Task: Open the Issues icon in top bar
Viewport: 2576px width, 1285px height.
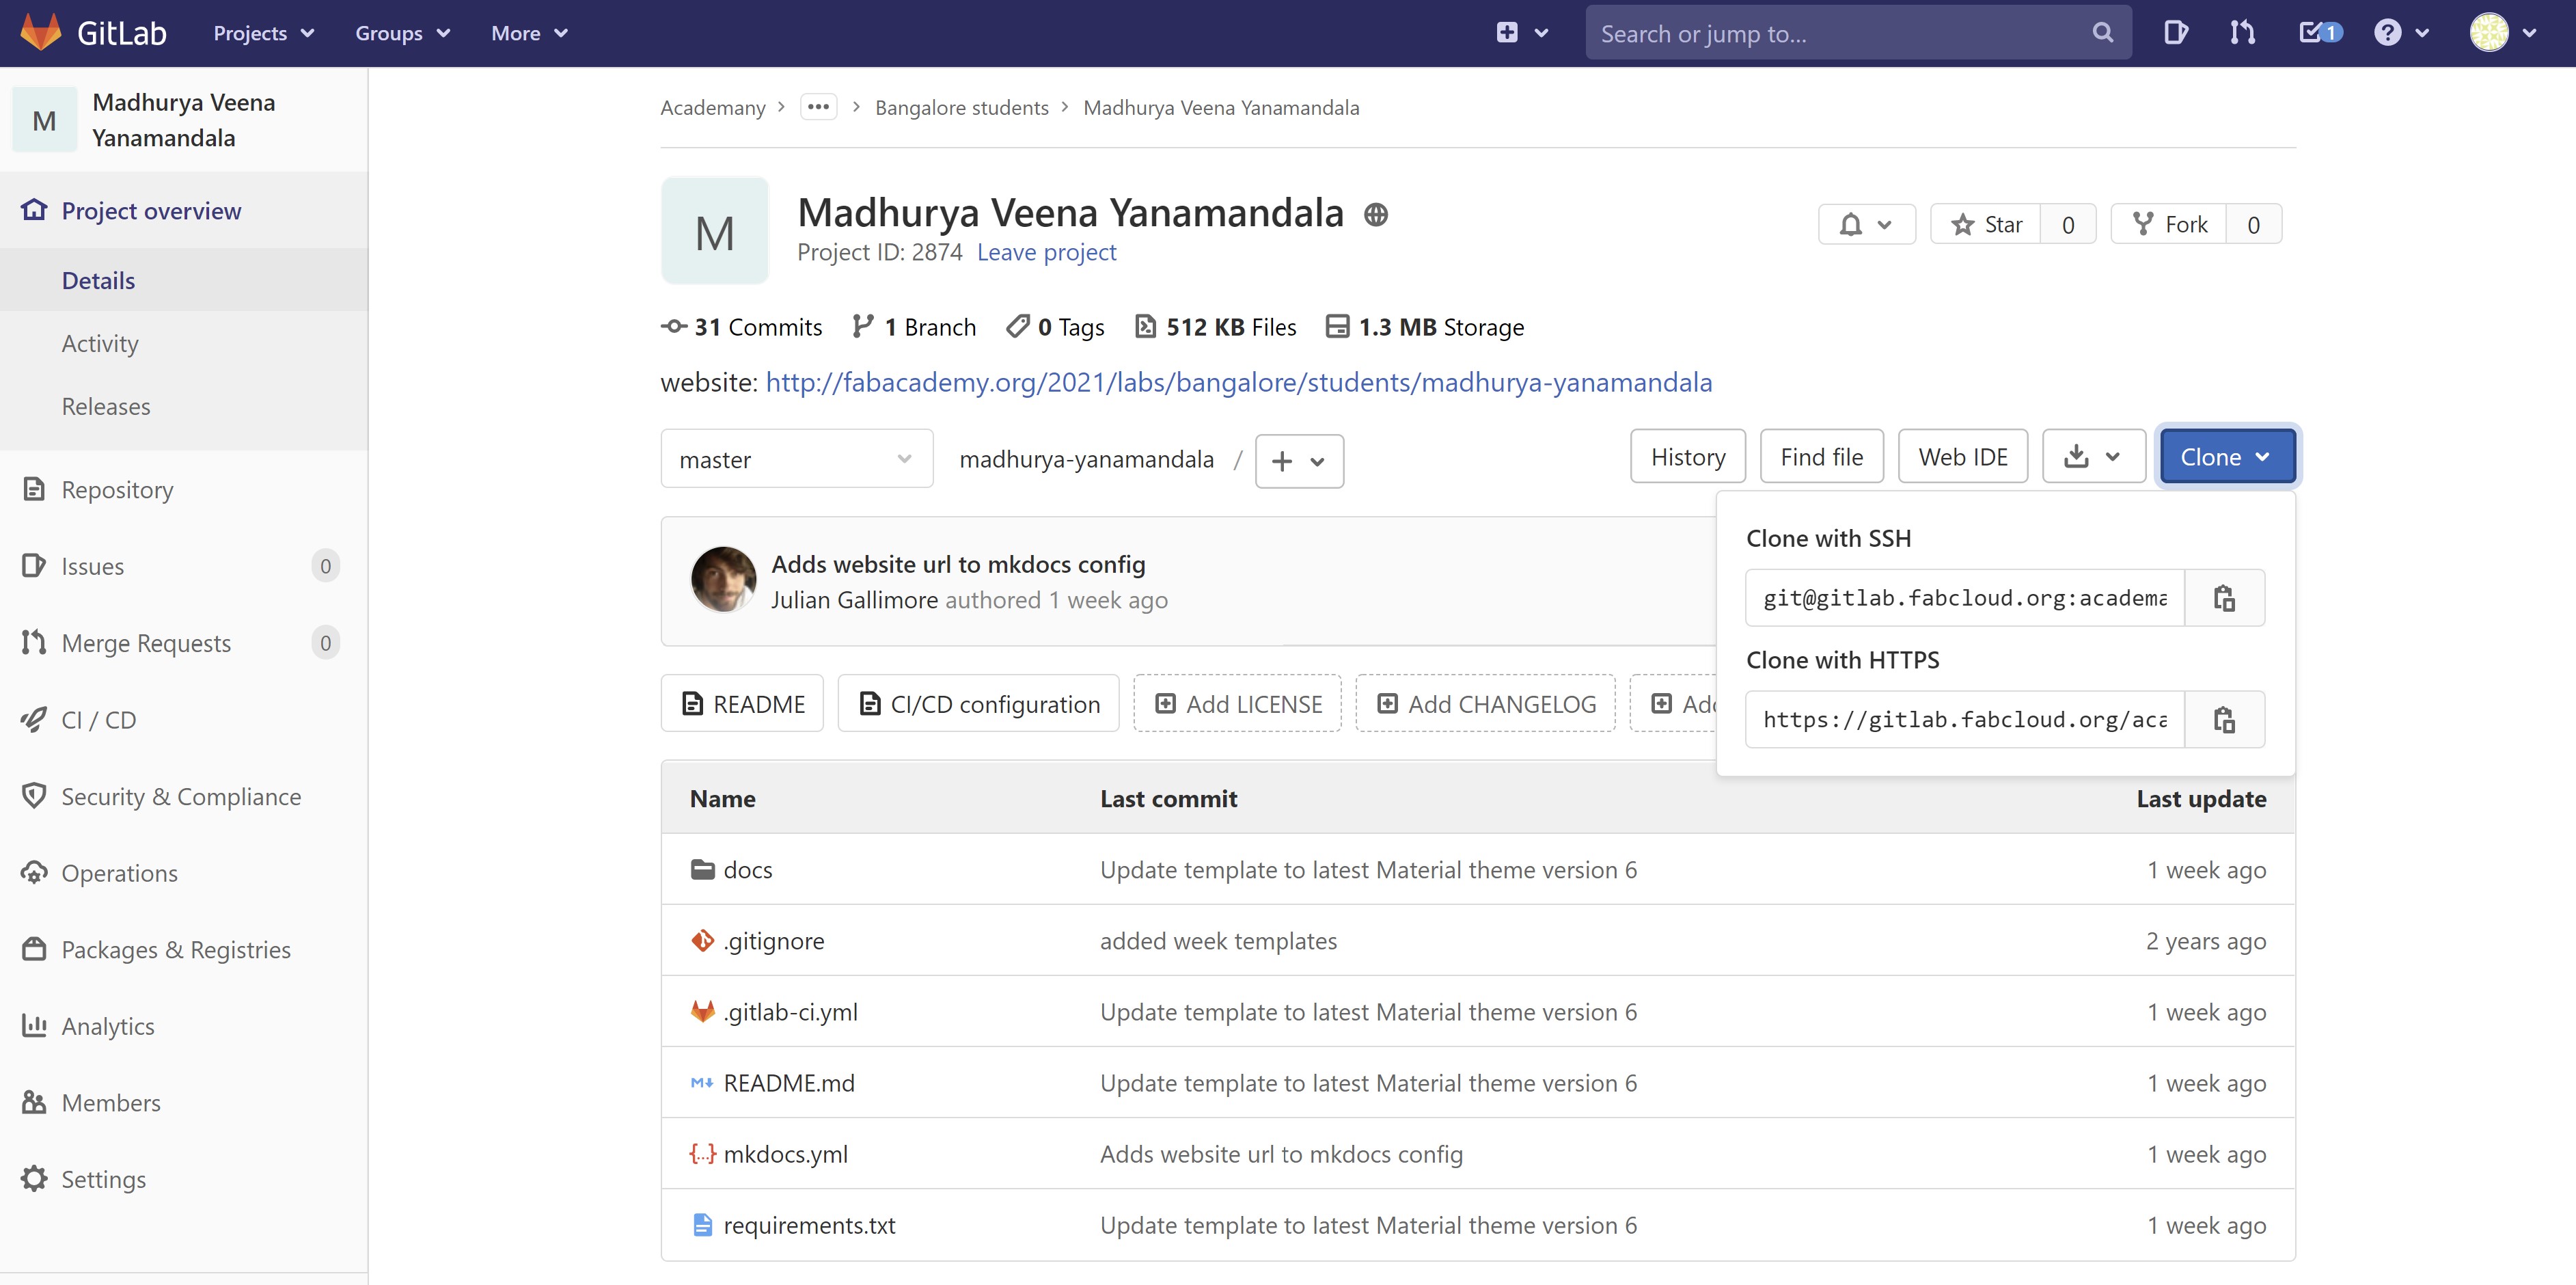Action: 2175,33
